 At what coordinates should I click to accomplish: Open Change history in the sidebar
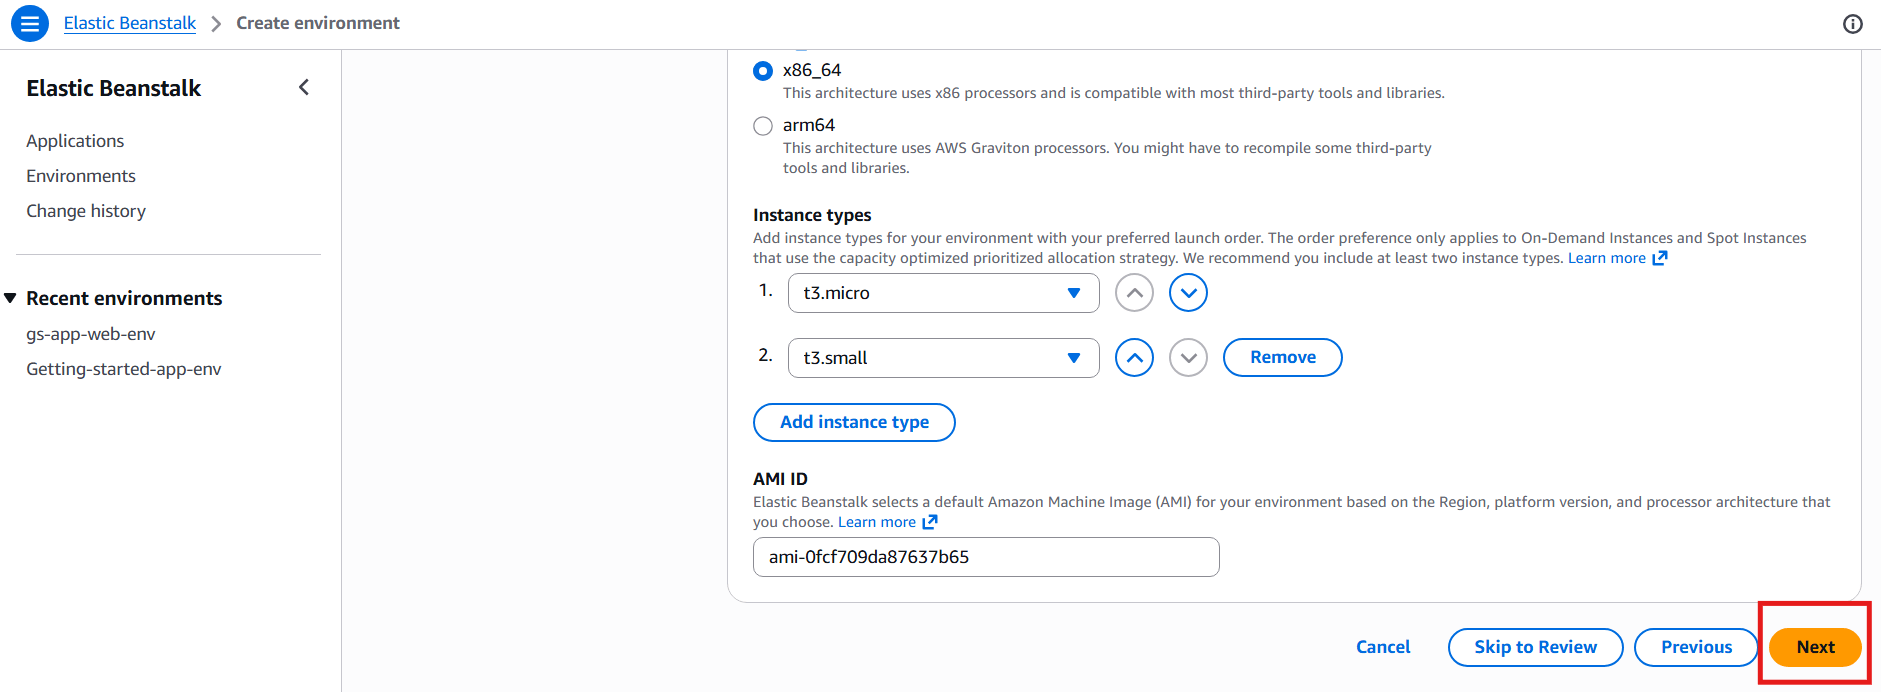(86, 211)
